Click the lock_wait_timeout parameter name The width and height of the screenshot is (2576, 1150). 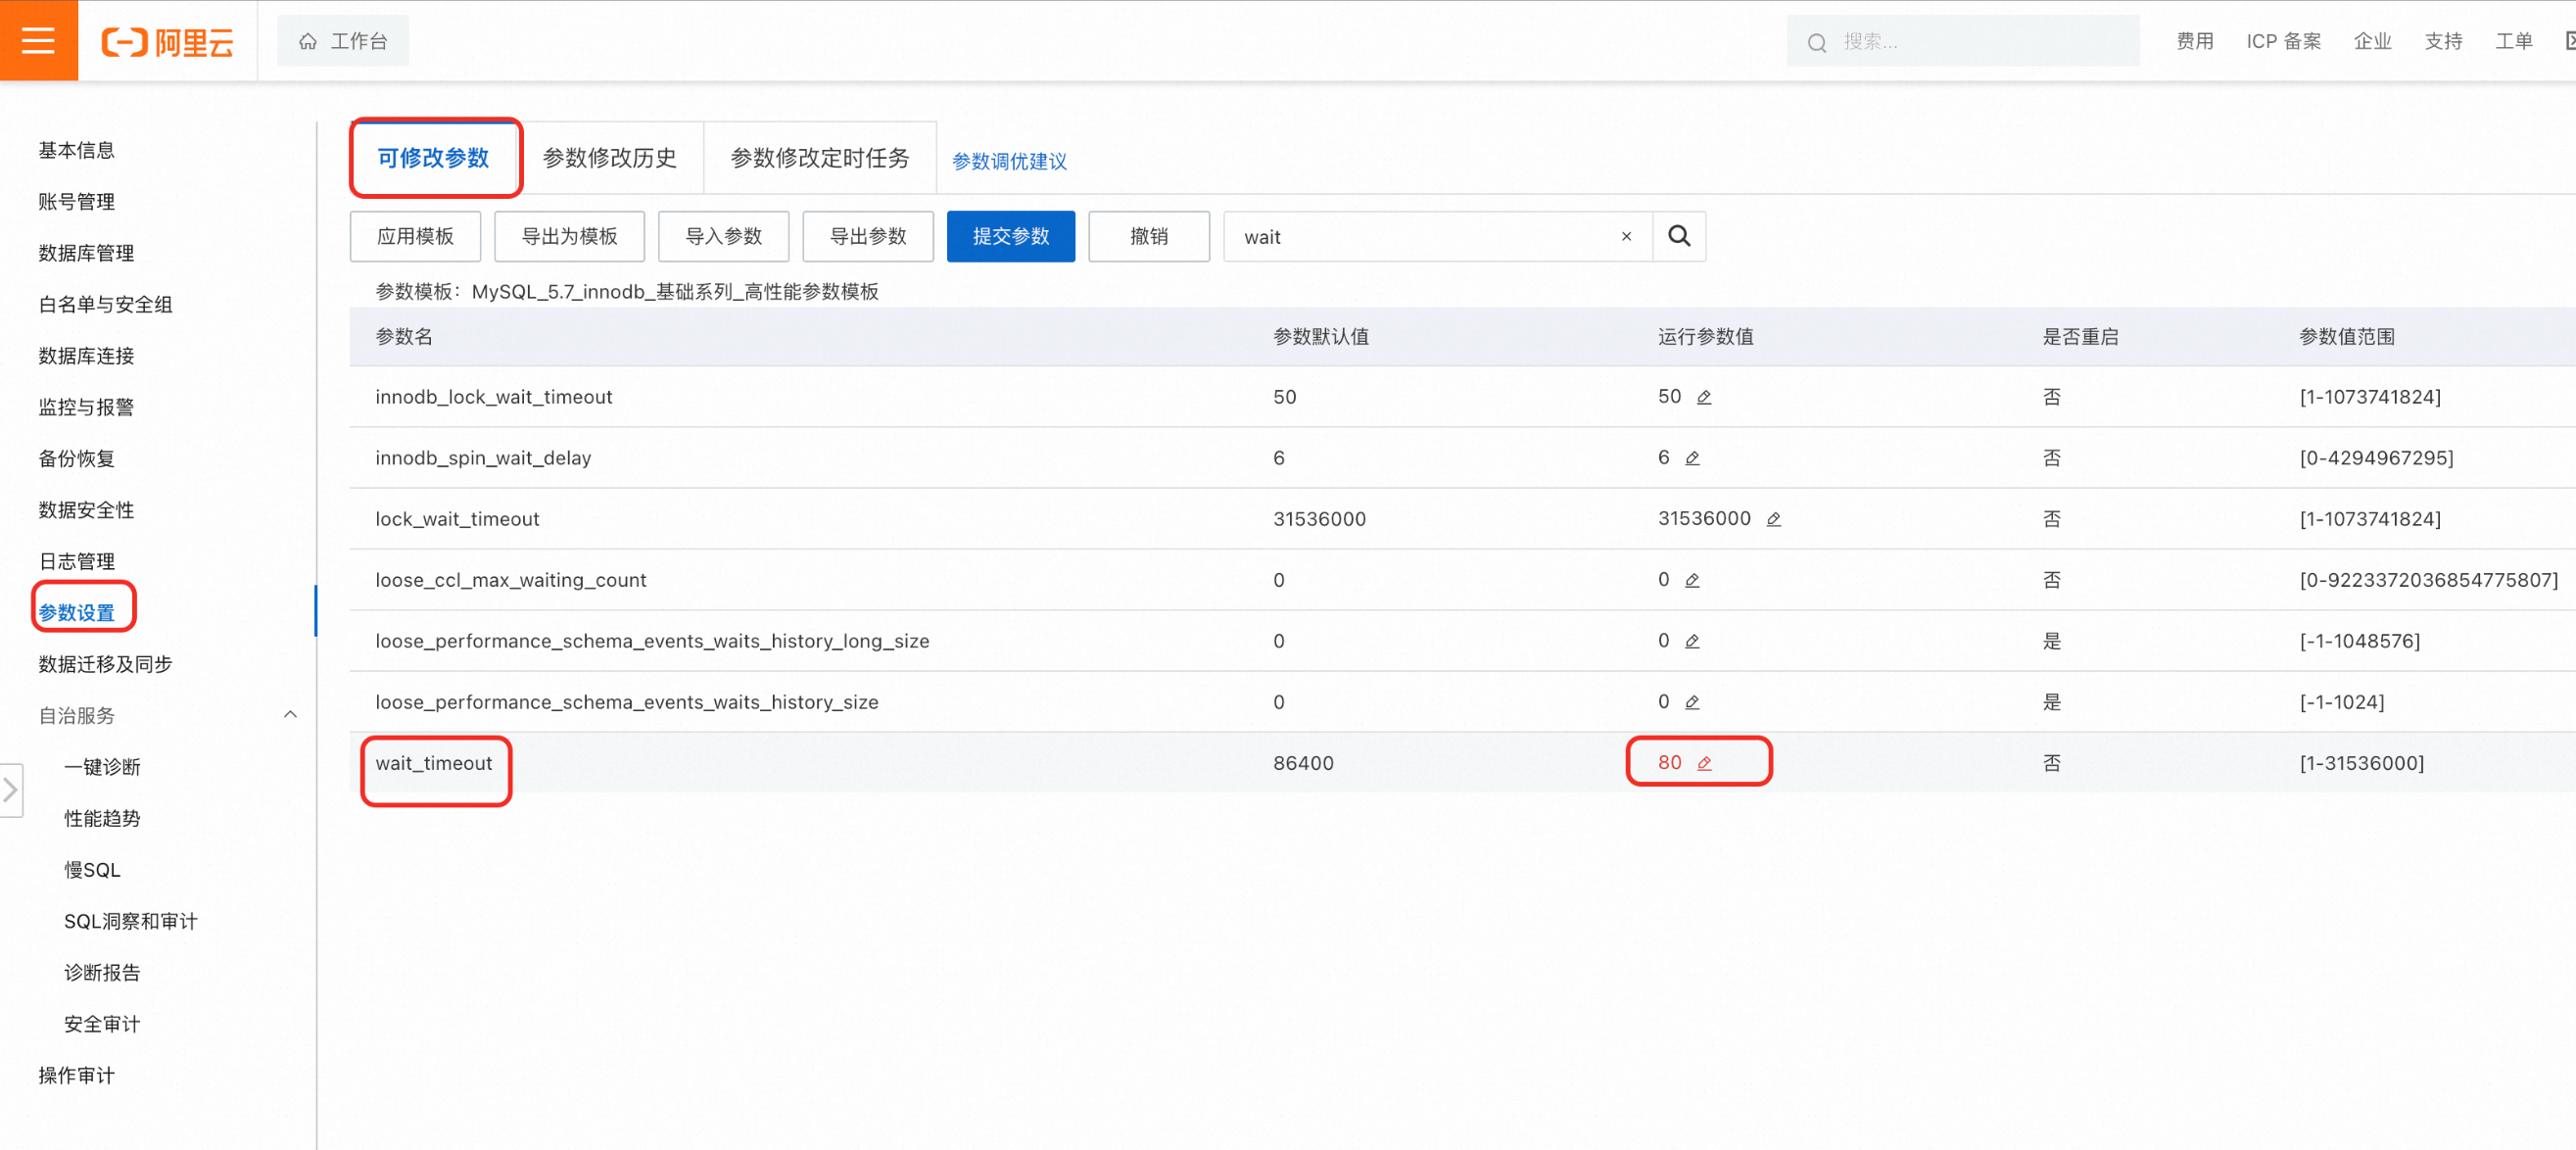(x=457, y=519)
